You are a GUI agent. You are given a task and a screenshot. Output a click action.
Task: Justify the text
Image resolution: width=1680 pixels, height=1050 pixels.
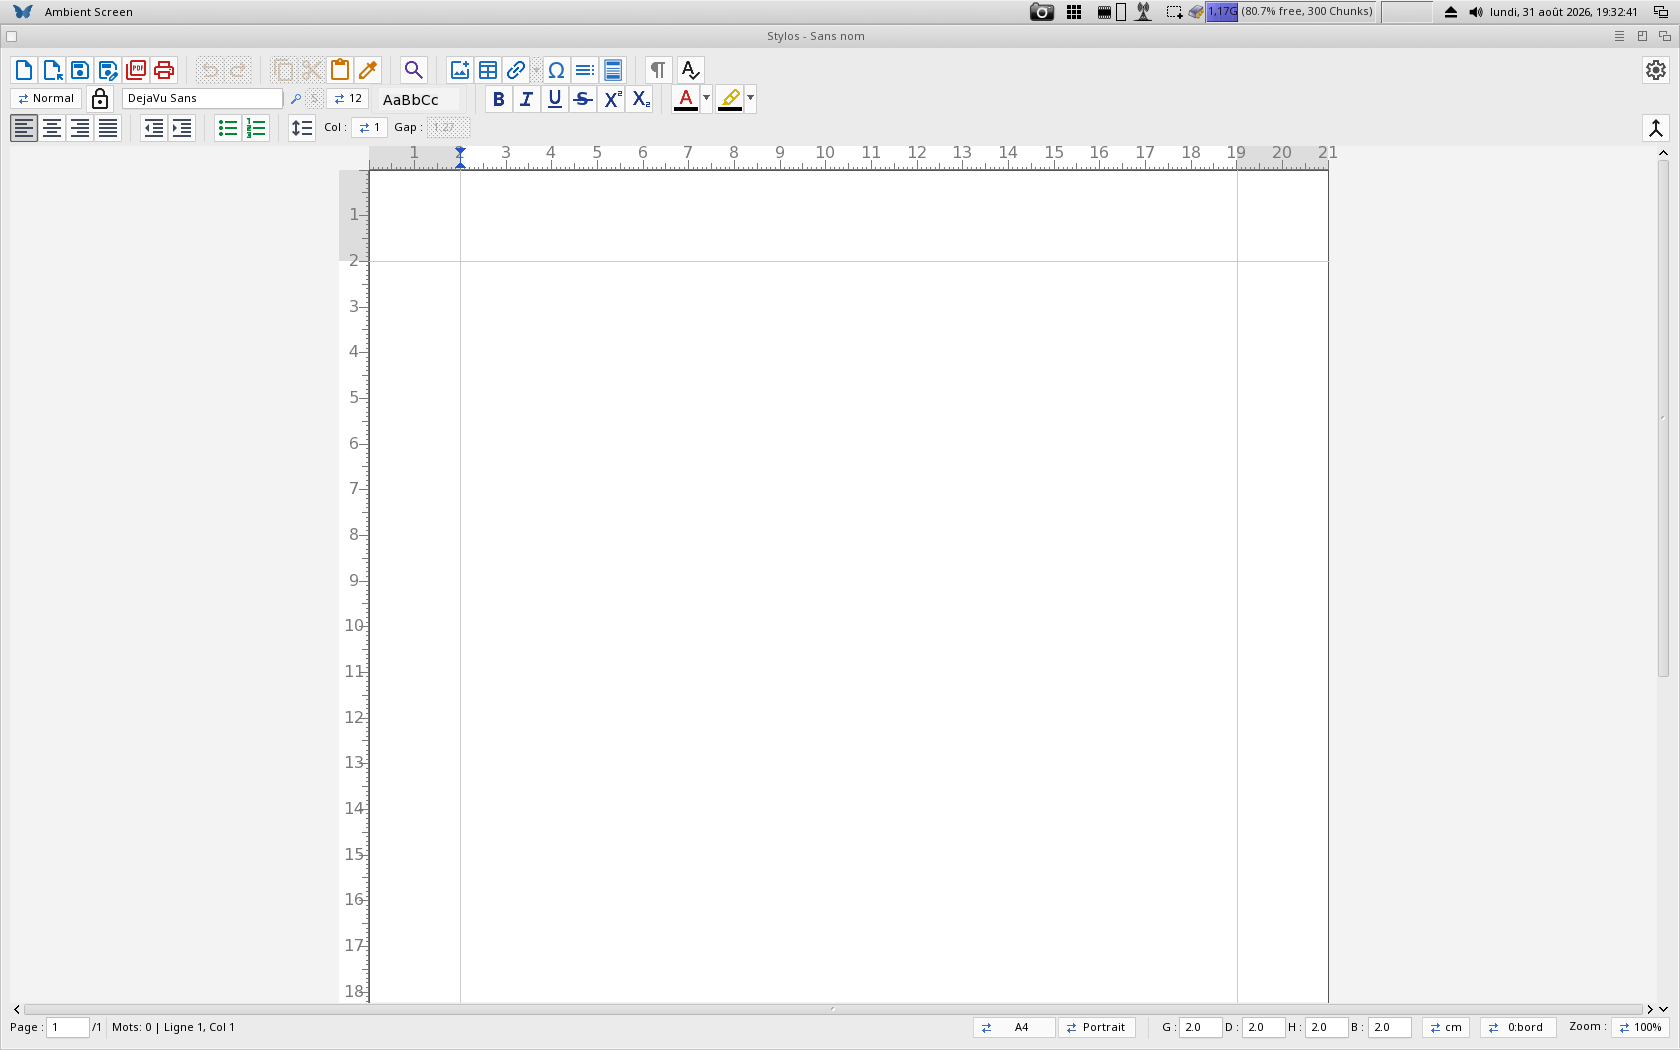(108, 128)
